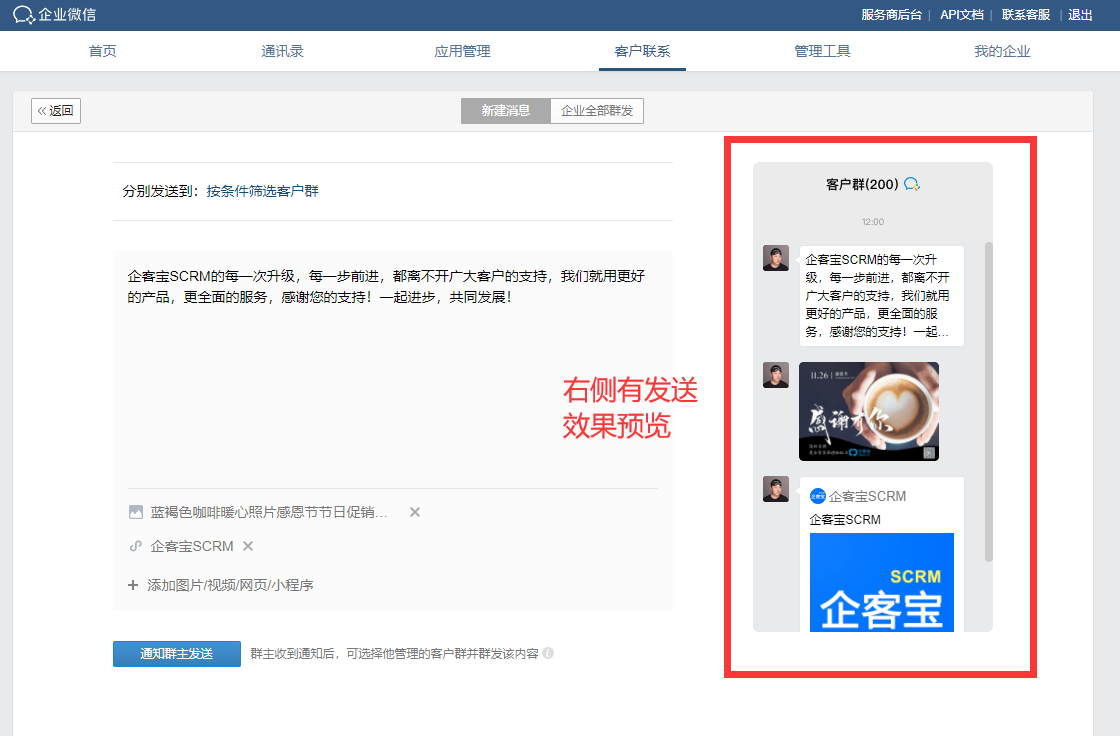Go to 首页 tab
Viewport: 1120px width, 736px height.
click(x=102, y=51)
